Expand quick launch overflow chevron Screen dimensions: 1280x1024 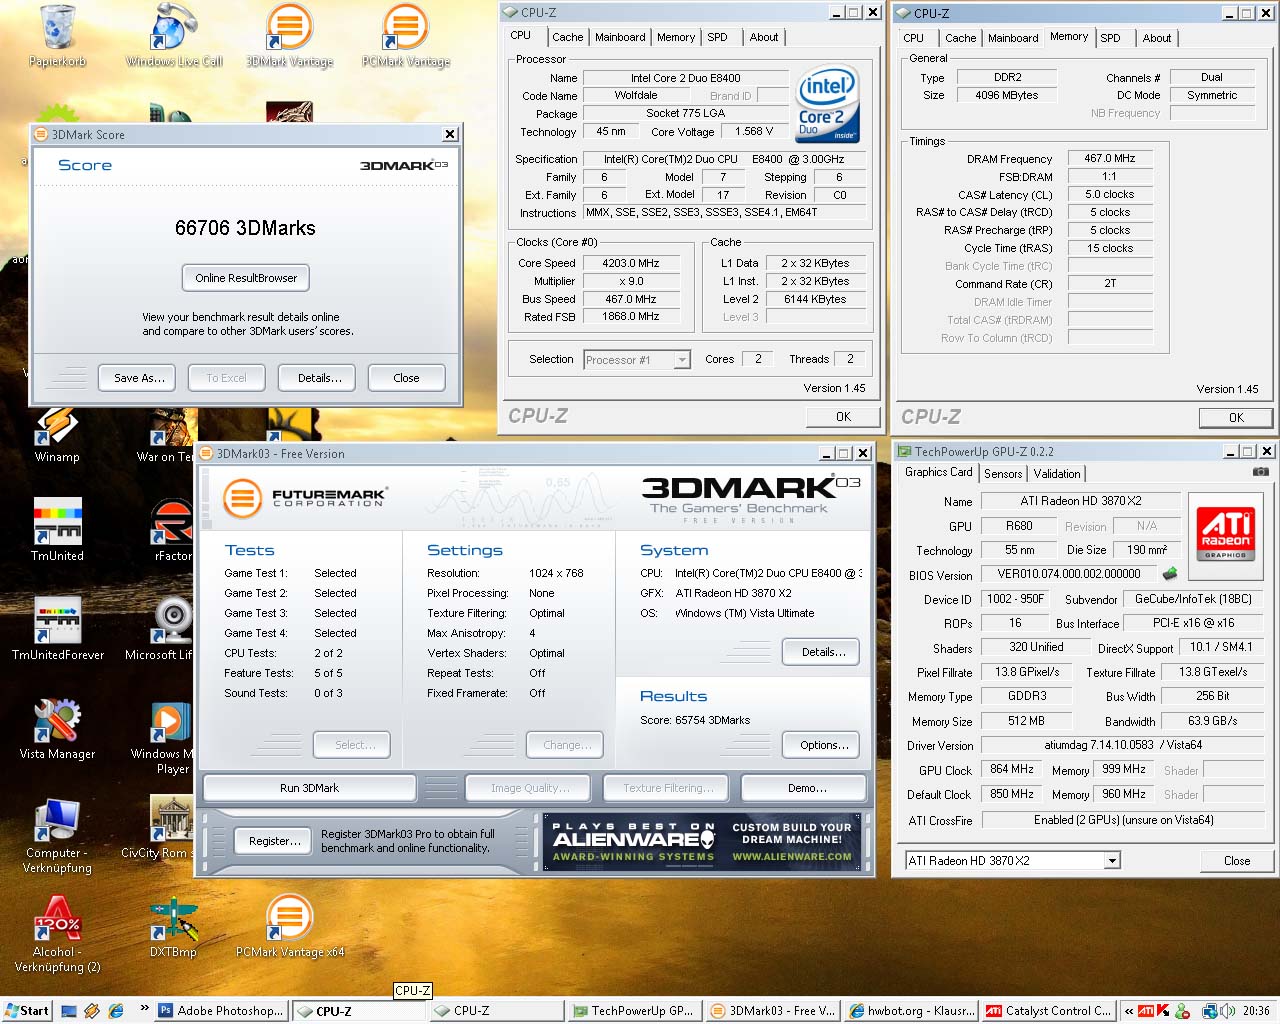point(144,1008)
